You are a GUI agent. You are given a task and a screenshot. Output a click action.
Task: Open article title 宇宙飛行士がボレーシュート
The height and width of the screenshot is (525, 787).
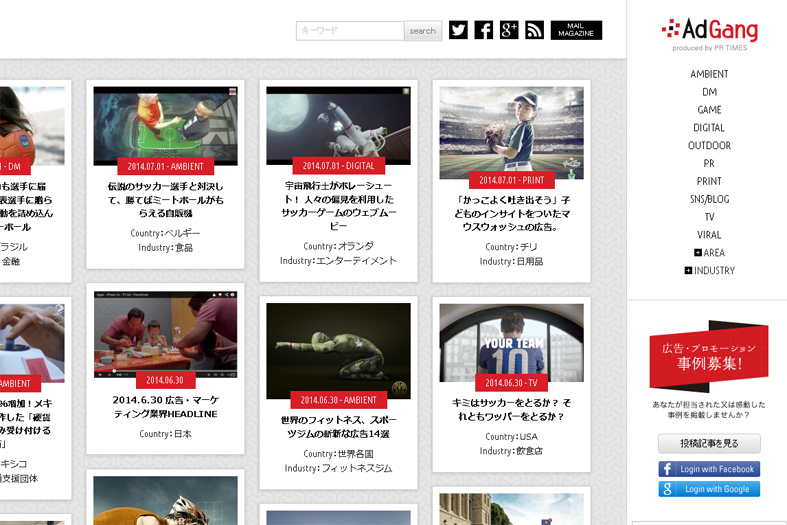[339, 206]
